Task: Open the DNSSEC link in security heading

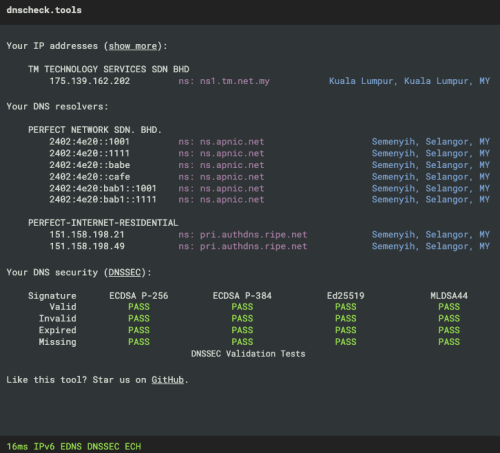Action: coord(125,272)
